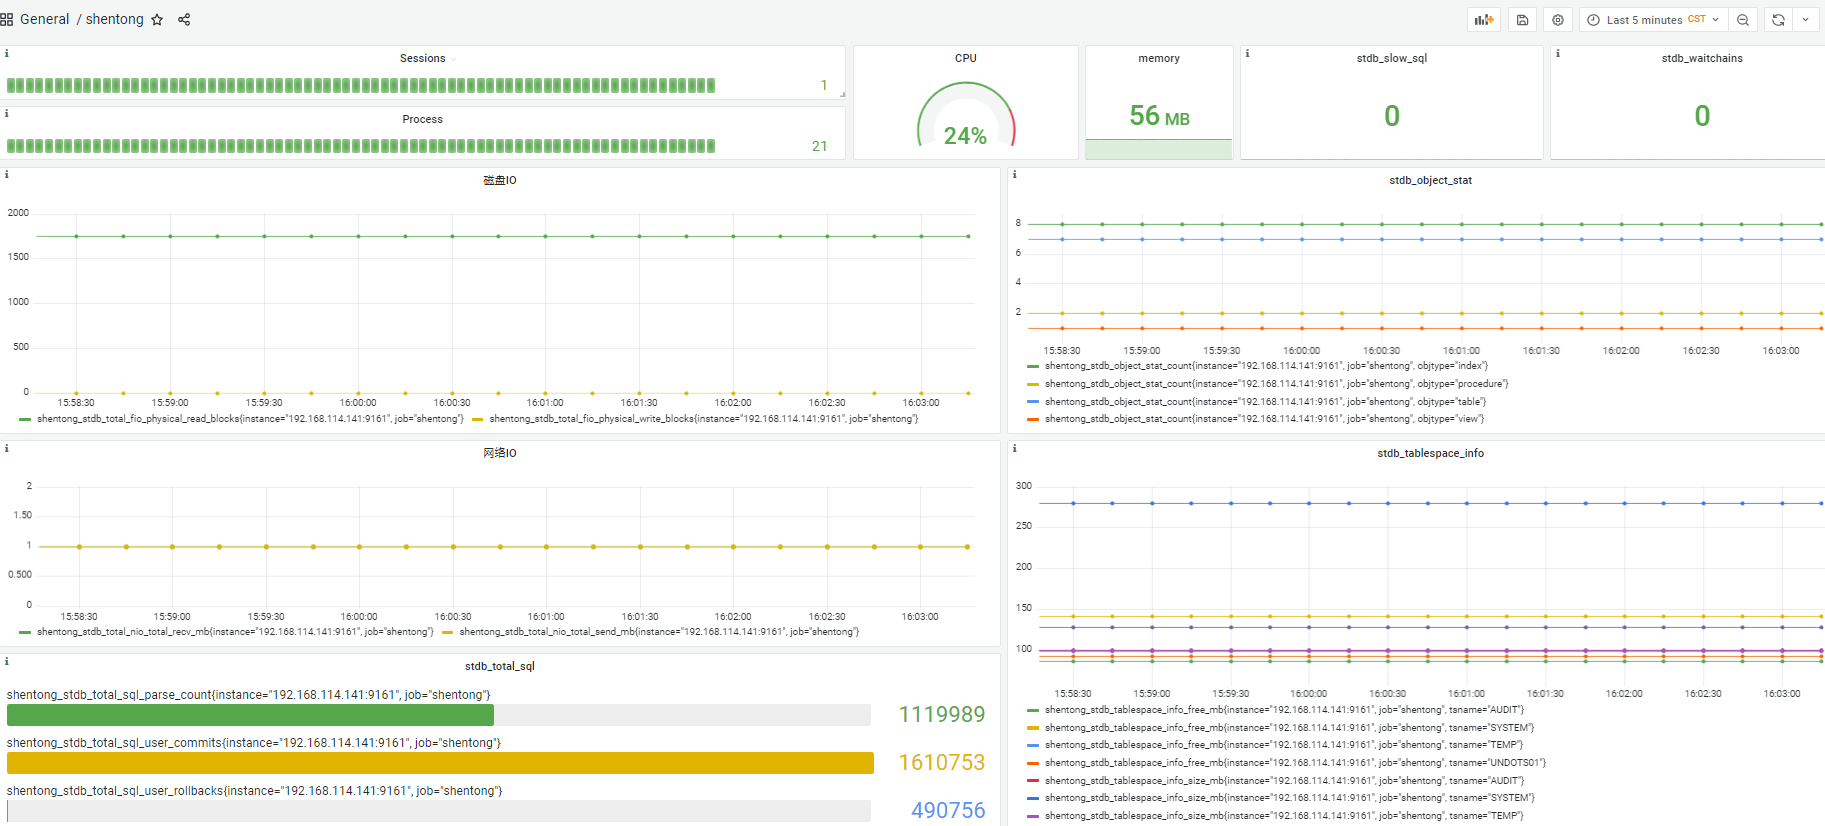Click the info icon on stdb_slow_sql panel
The width and height of the screenshot is (1825, 826).
coord(1247,54)
